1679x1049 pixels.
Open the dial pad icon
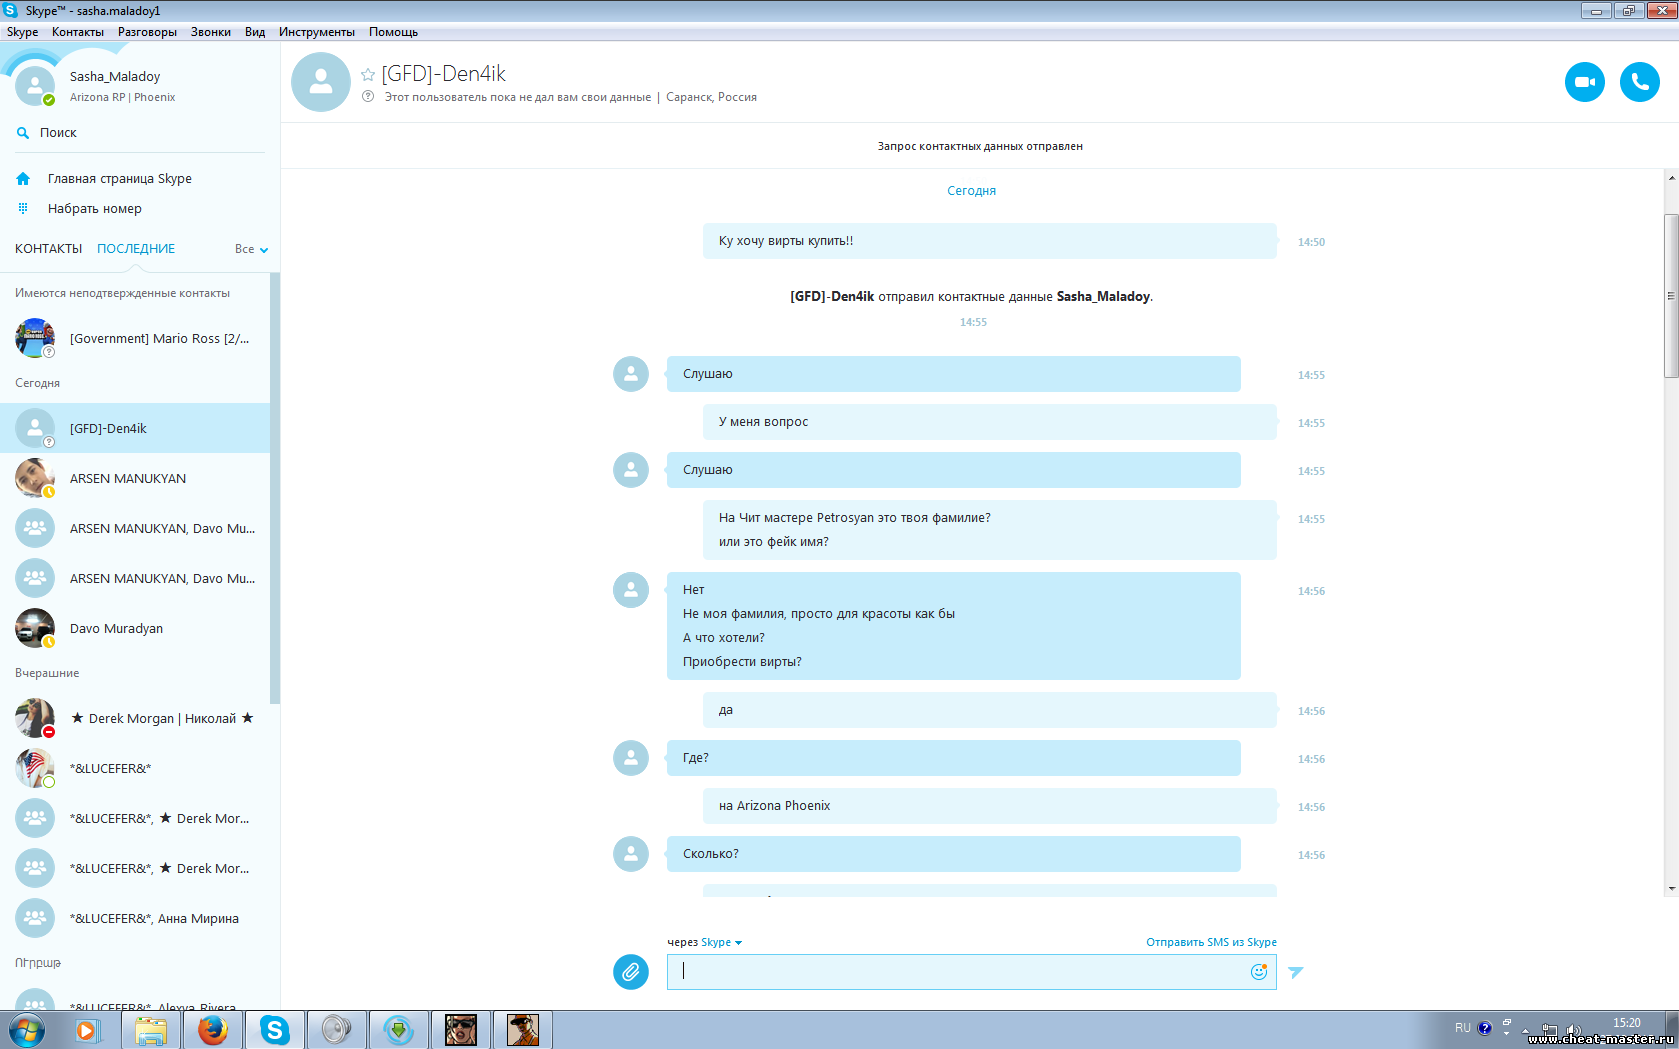coord(23,209)
